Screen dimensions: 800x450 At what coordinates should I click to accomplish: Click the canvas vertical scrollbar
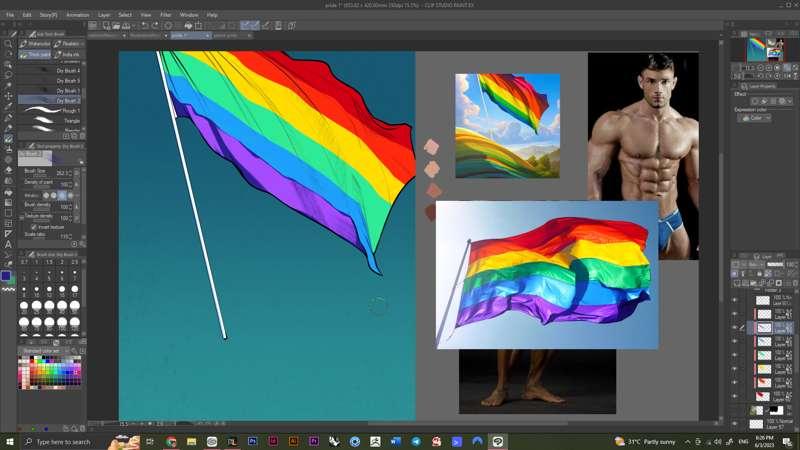pyautogui.click(x=721, y=230)
